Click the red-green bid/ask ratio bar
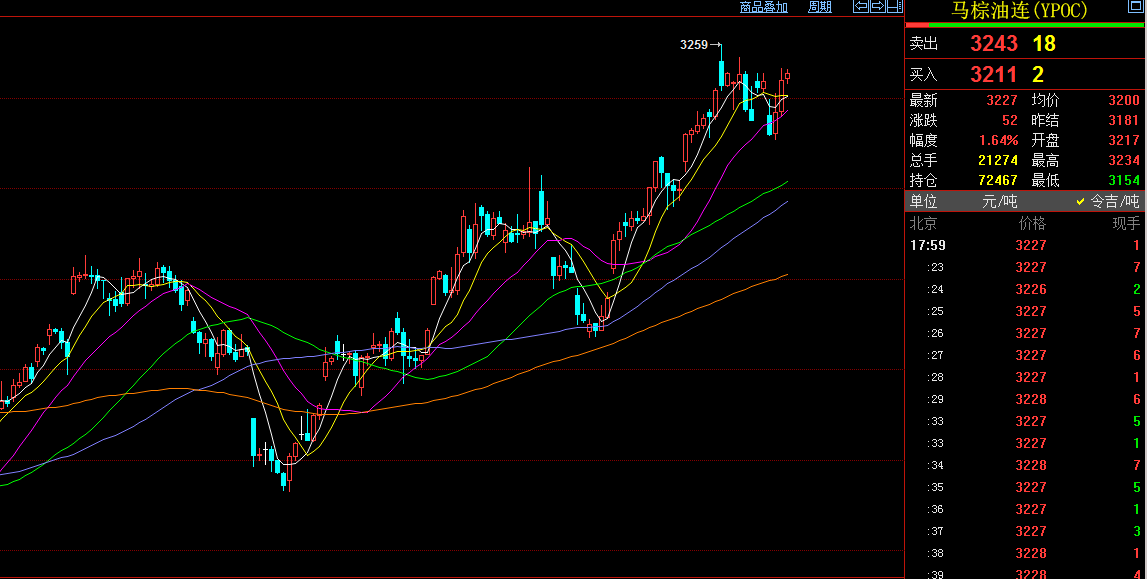Screen dimensions: 1147x579 point(1025,25)
